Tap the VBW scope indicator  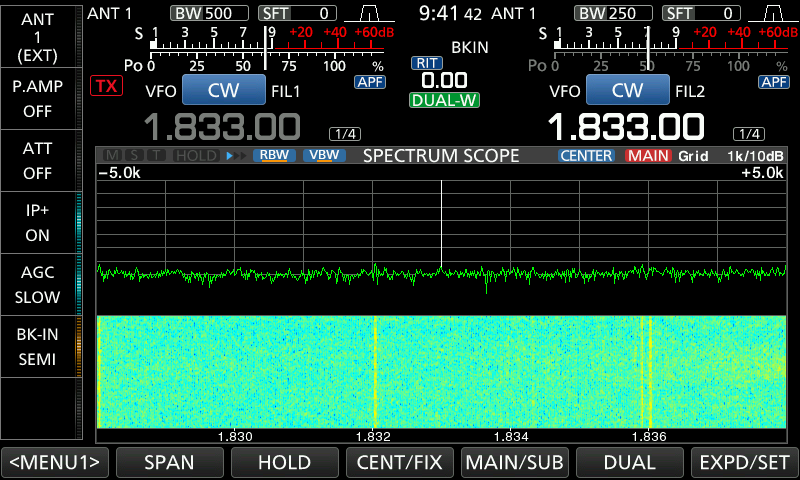(x=324, y=155)
